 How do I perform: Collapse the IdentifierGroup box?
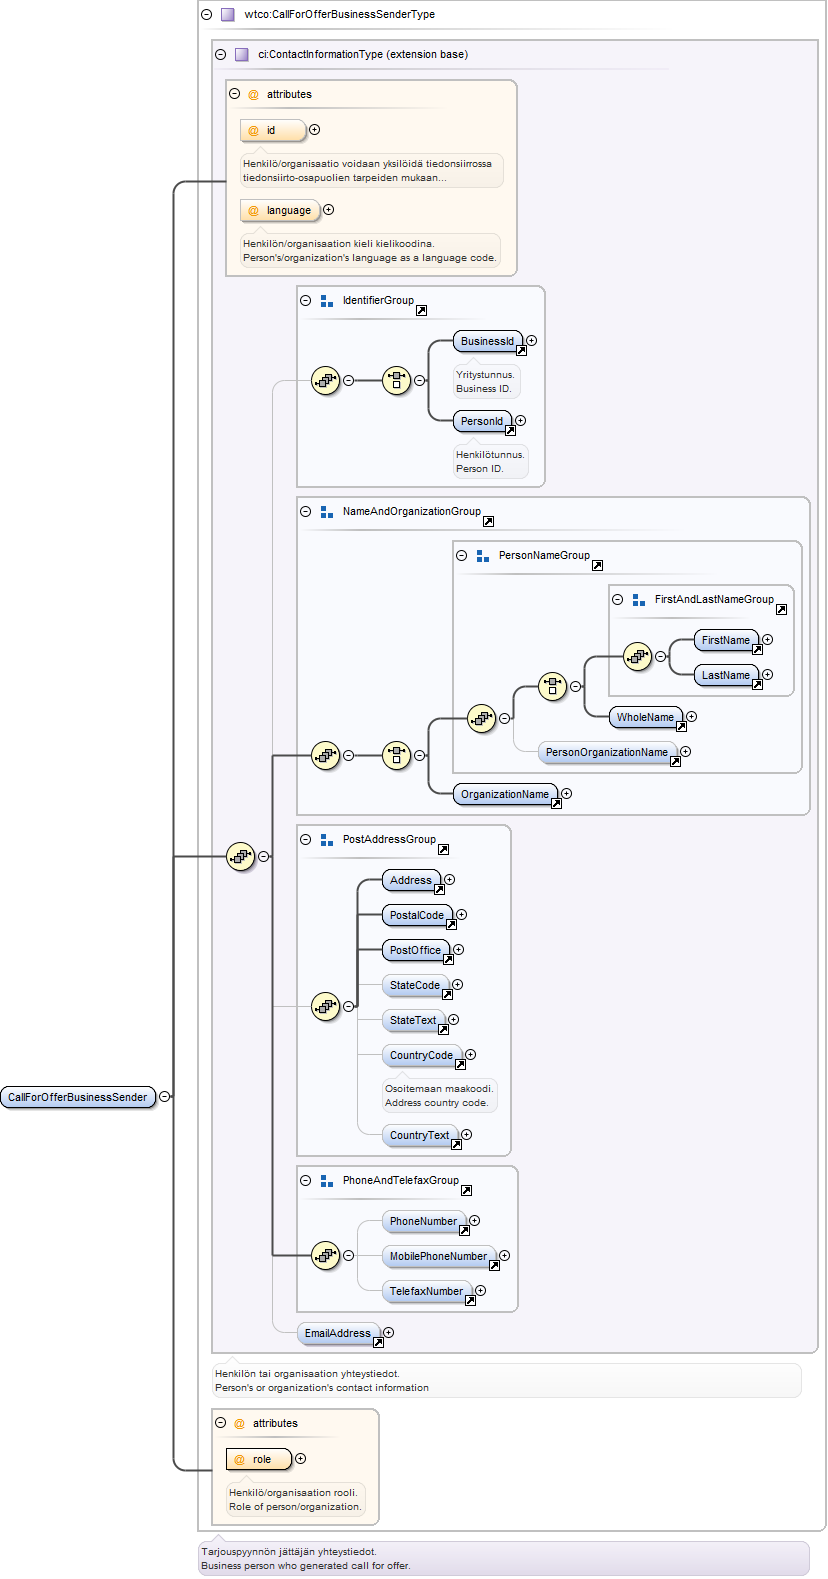click(306, 301)
